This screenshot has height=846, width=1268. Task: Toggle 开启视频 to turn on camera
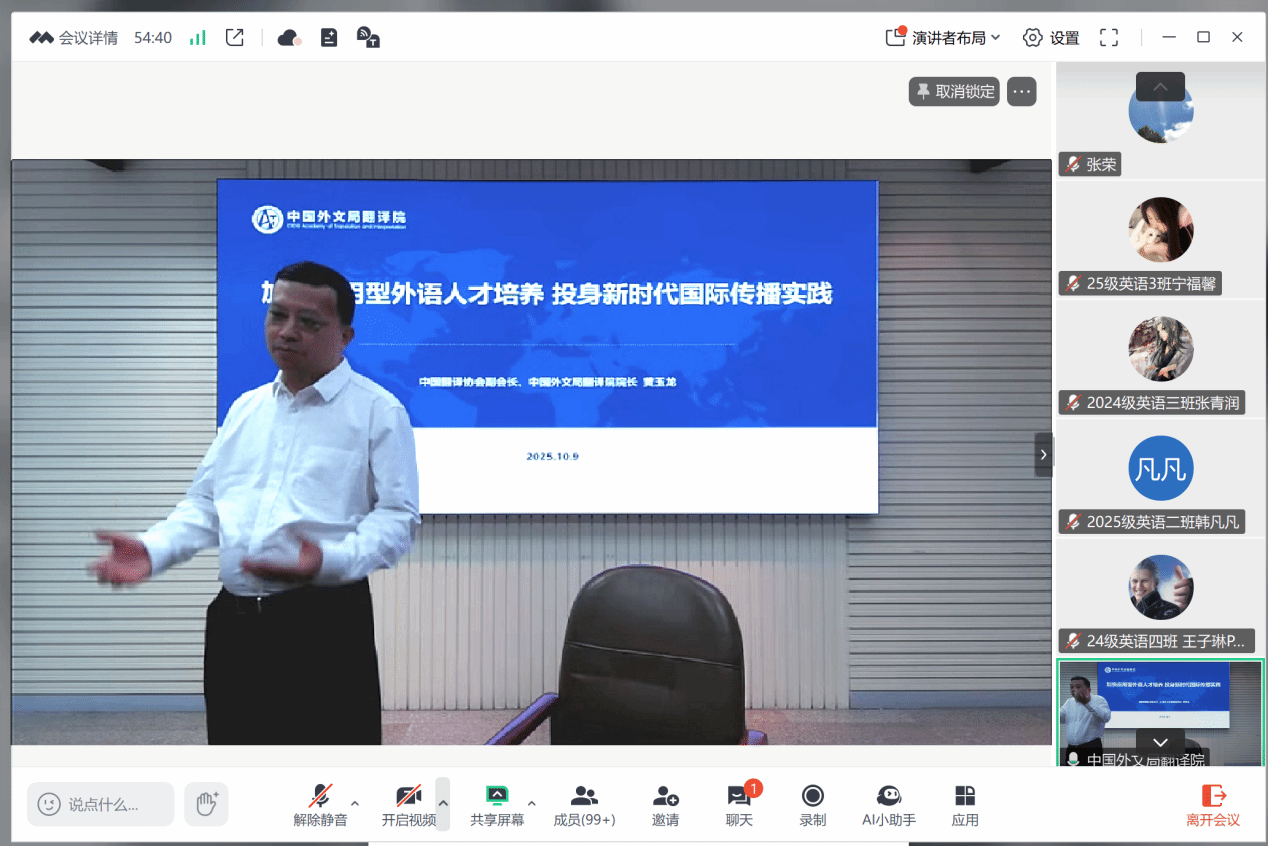point(408,805)
